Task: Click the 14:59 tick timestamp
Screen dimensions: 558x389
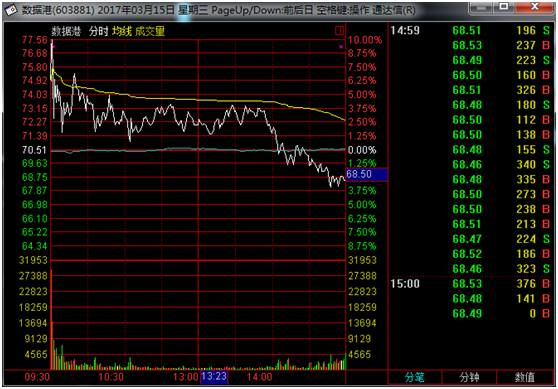Action: pos(405,31)
